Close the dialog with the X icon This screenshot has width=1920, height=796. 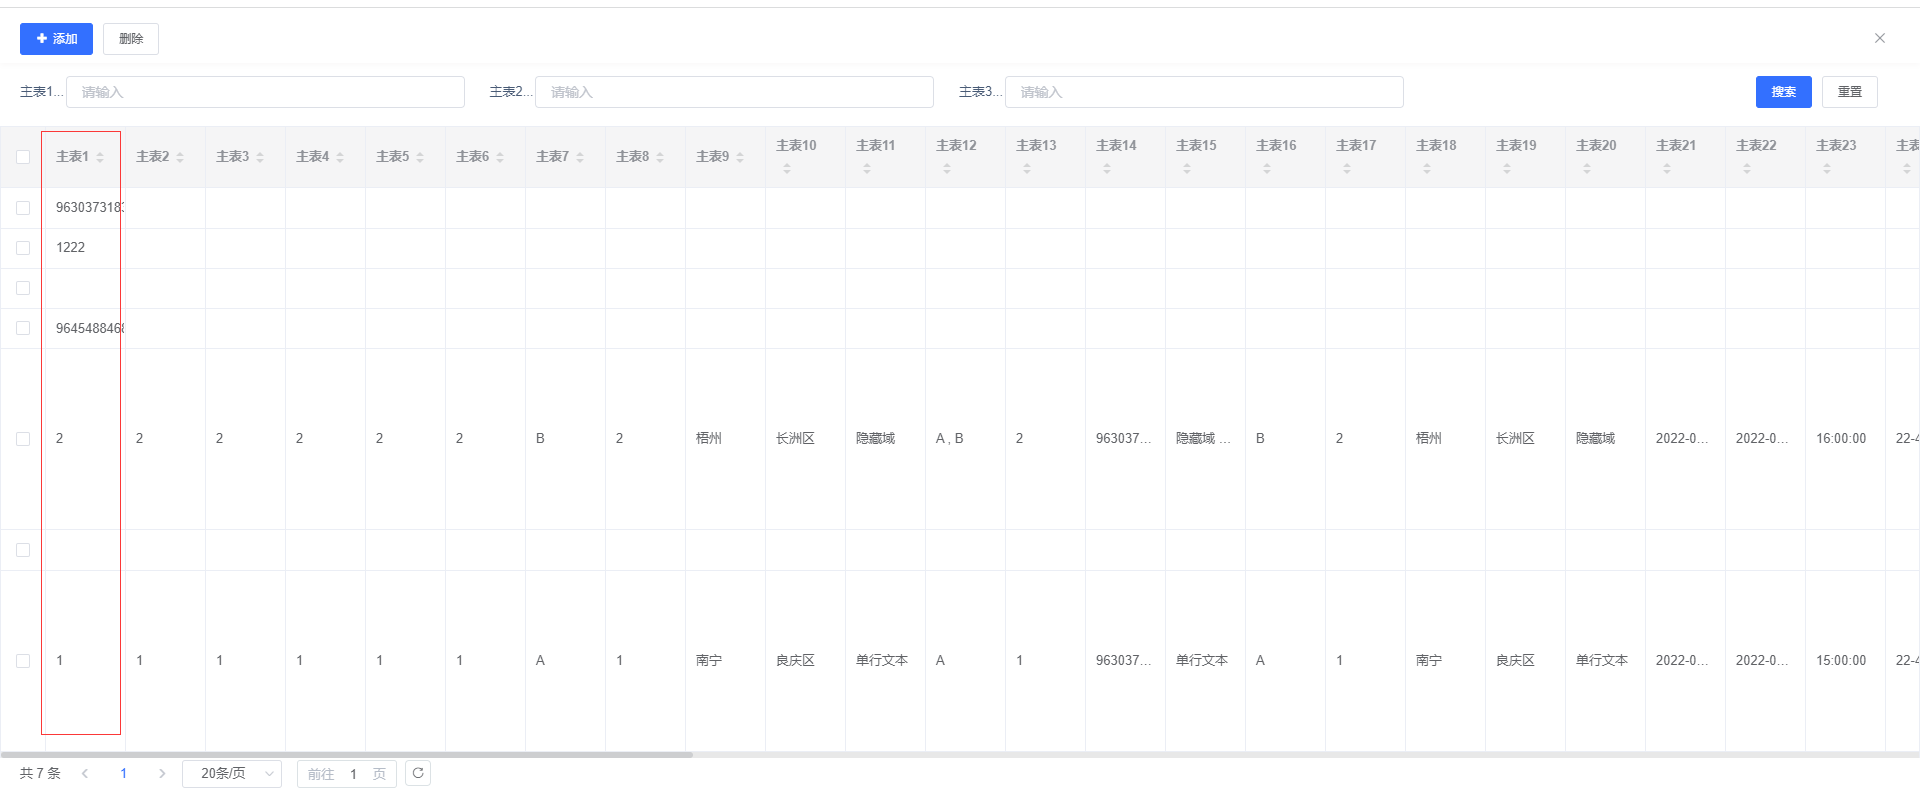click(x=1879, y=38)
